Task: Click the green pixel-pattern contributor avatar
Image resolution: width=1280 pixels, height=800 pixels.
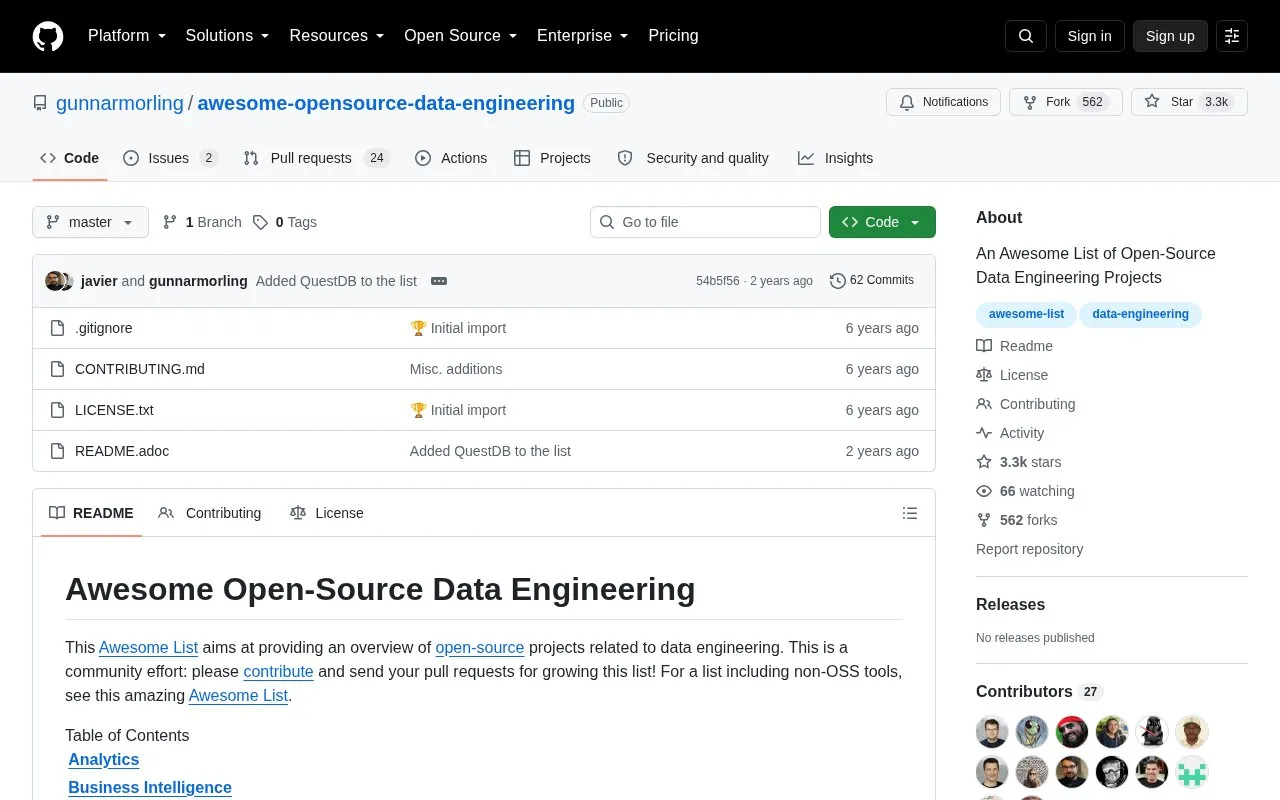Action: coord(1192,772)
